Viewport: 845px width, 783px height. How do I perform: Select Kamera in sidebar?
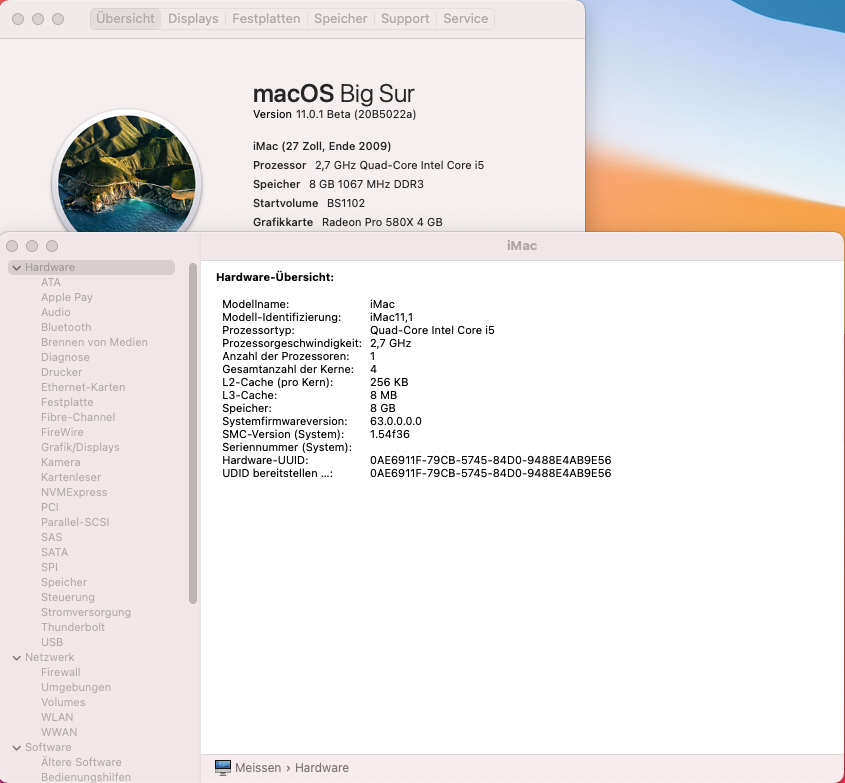60,462
